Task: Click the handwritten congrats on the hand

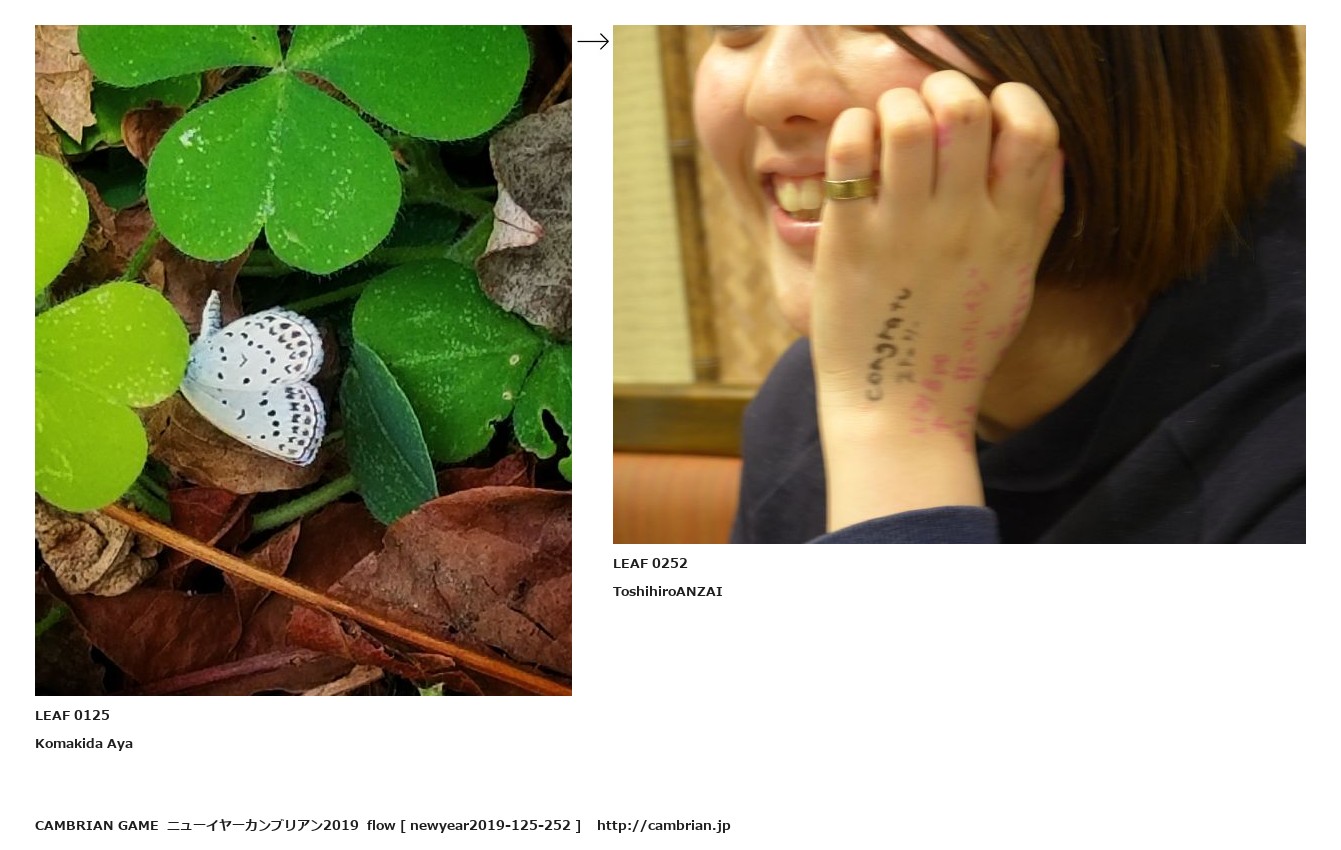Action: coord(888,345)
